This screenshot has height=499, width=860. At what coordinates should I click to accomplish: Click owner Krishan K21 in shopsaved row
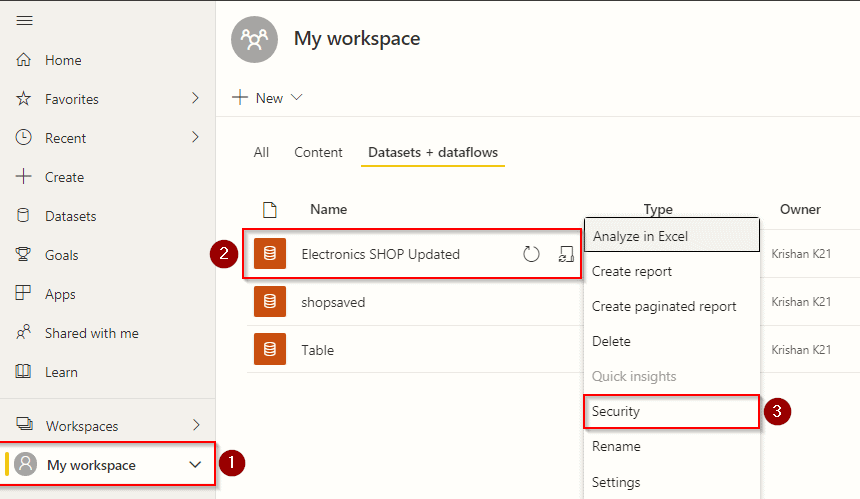click(x=801, y=302)
